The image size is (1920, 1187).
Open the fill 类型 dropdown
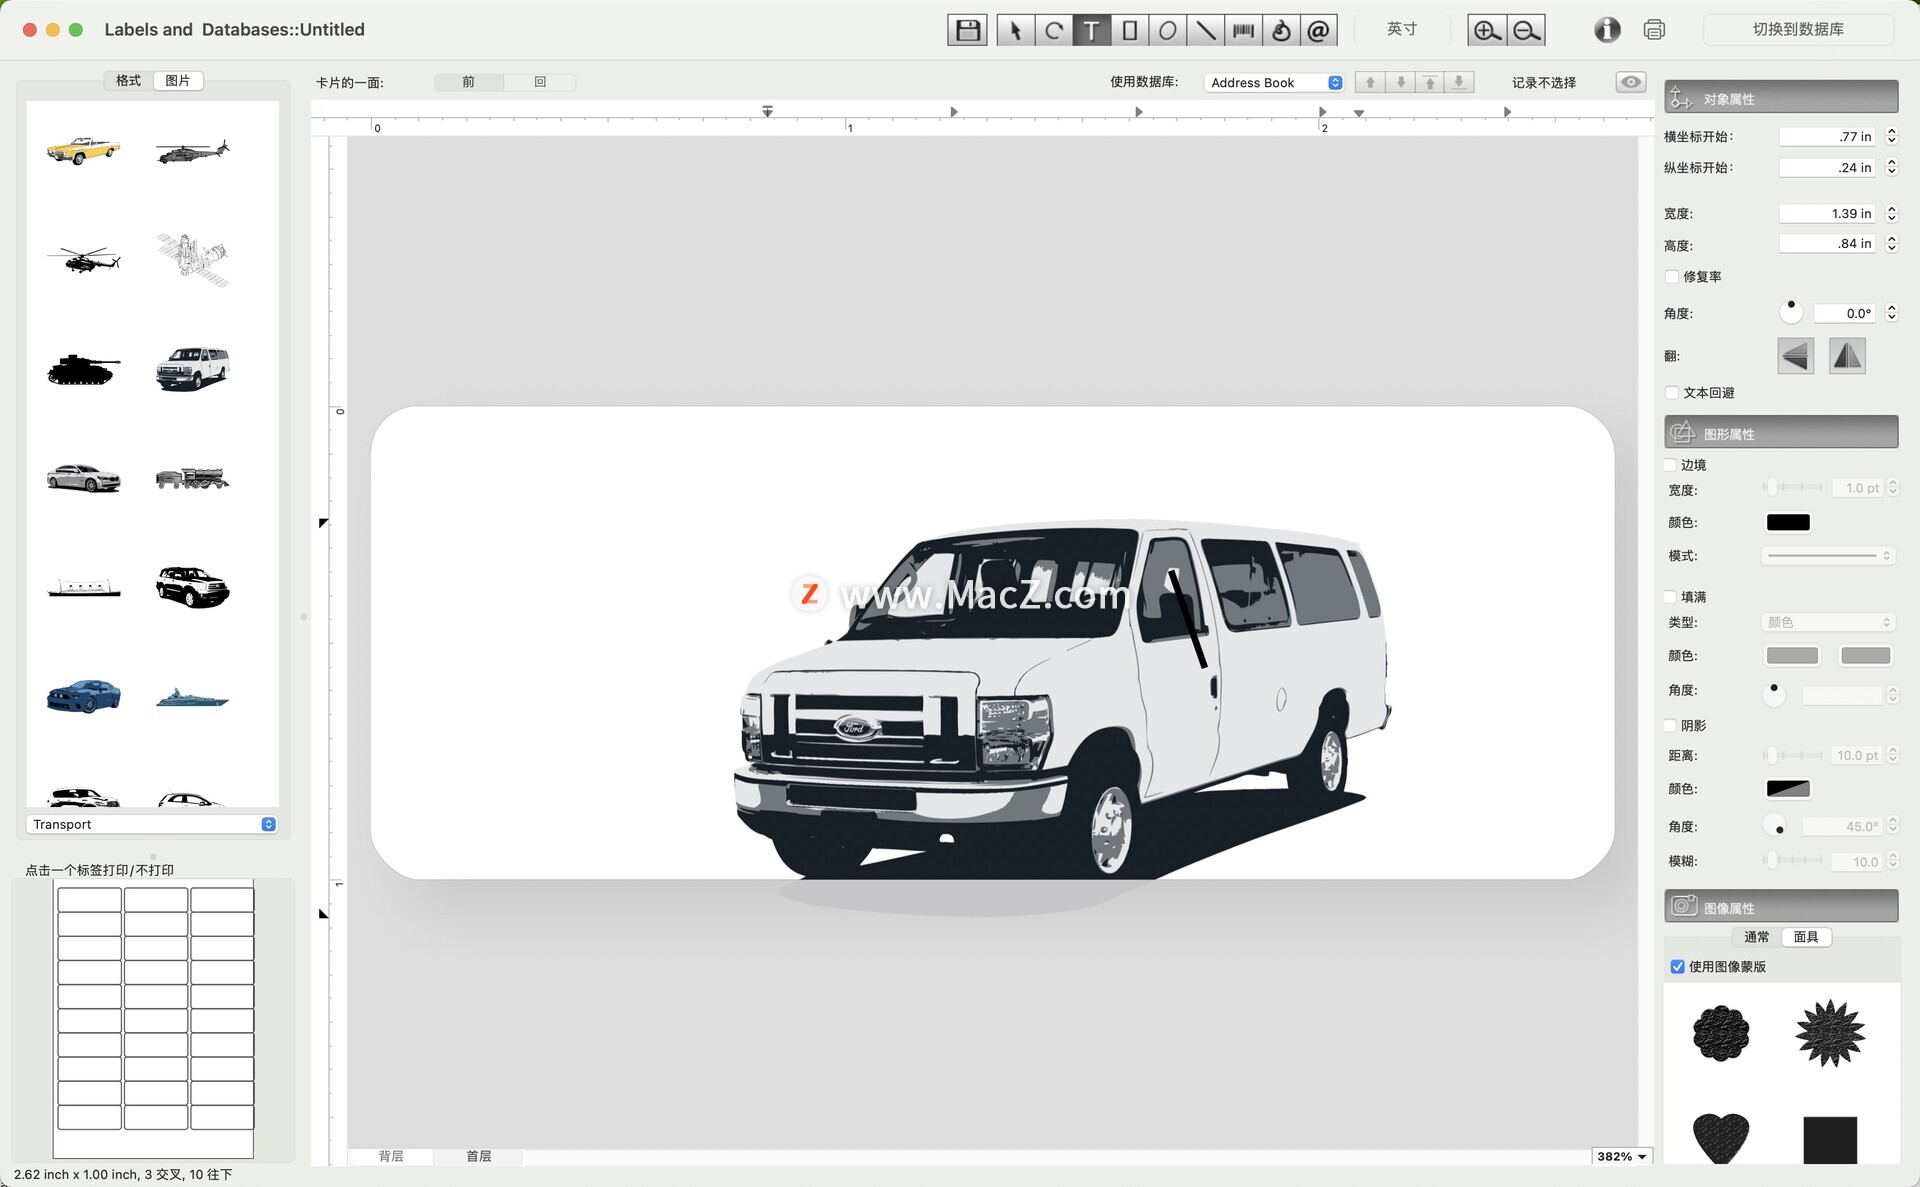click(x=1828, y=622)
